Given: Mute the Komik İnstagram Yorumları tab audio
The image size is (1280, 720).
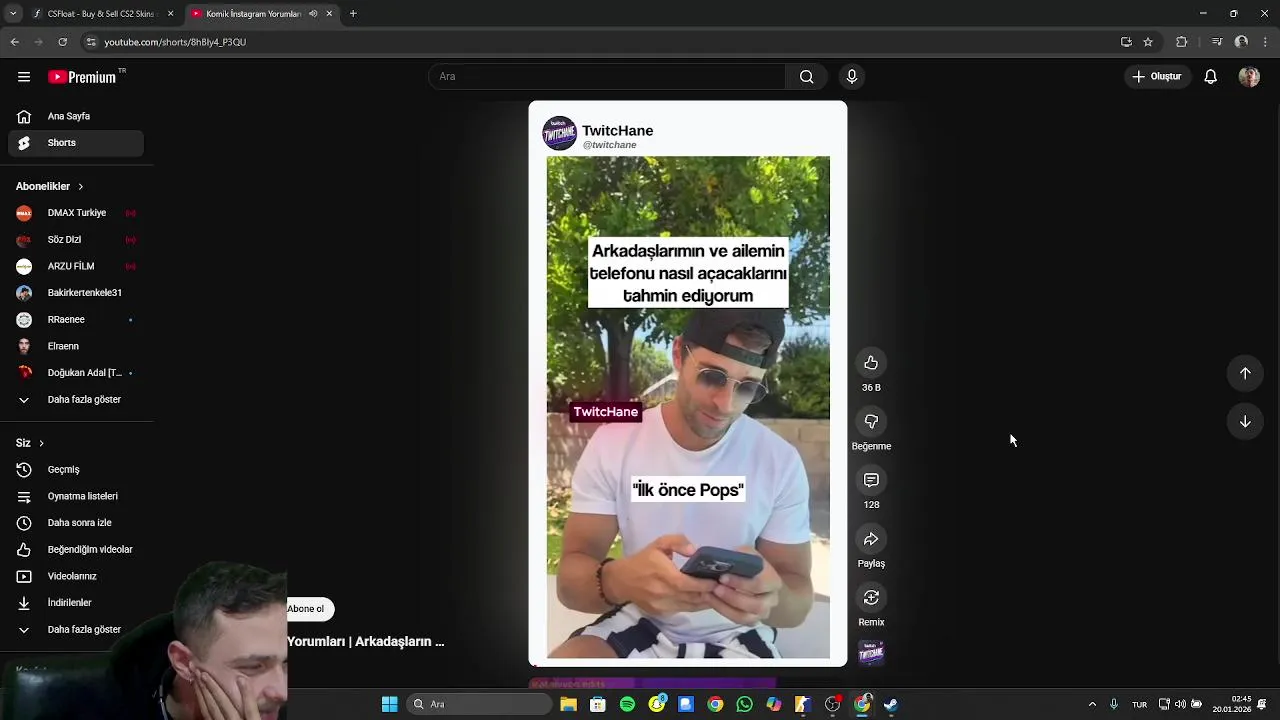Looking at the screenshot, I should (313, 14).
